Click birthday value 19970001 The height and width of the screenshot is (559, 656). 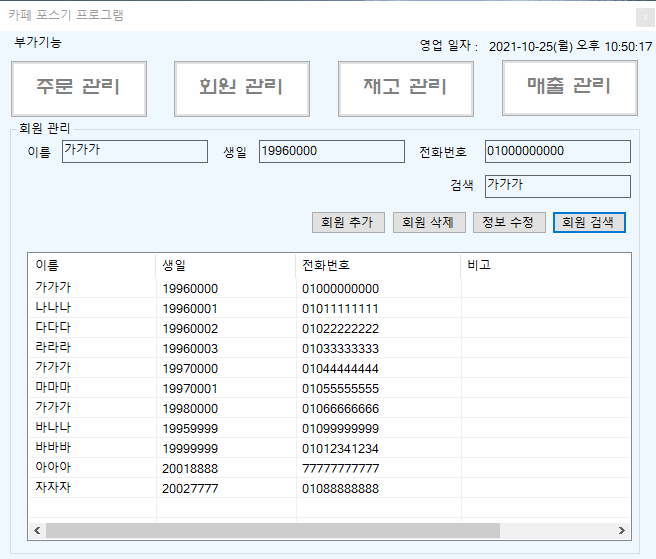pyautogui.click(x=190, y=389)
